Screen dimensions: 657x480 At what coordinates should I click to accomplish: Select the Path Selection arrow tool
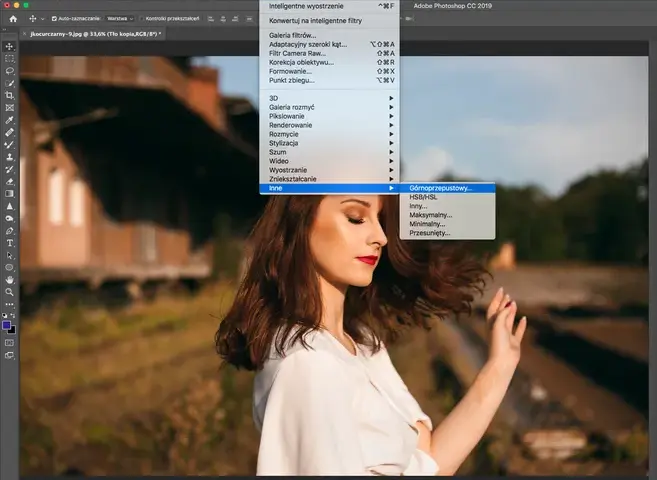tap(9, 255)
